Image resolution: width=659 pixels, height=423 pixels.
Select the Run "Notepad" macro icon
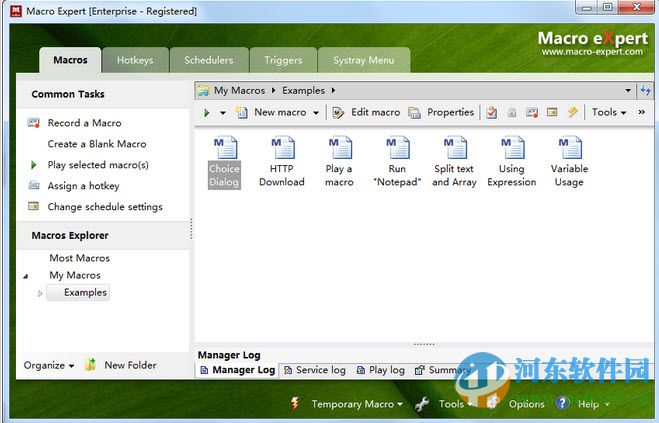click(x=397, y=161)
